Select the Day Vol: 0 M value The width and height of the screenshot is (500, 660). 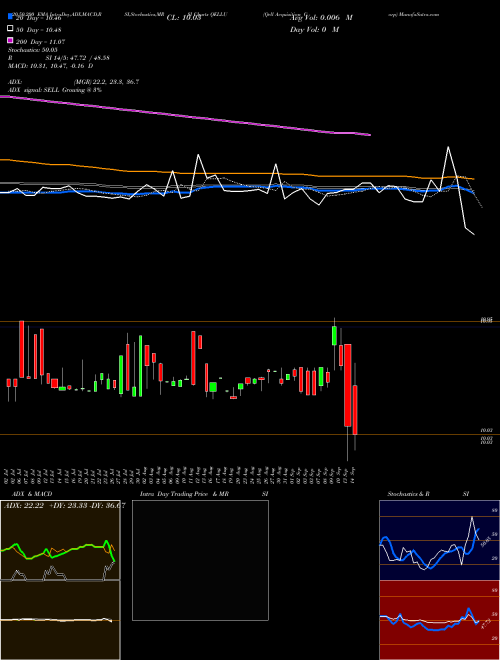(314, 29)
